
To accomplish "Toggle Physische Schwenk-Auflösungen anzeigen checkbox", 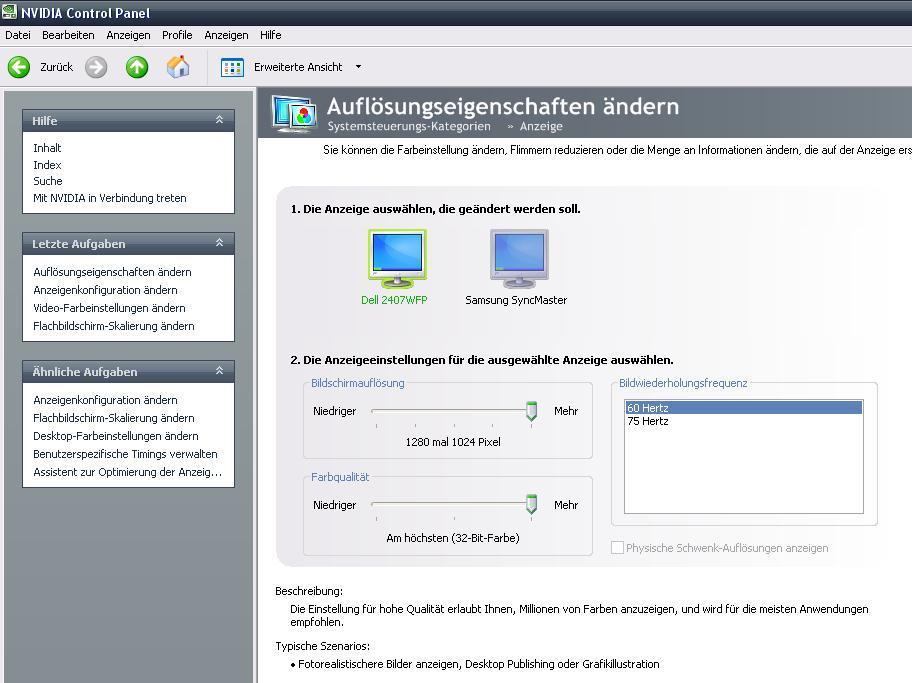I will [617, 547].
